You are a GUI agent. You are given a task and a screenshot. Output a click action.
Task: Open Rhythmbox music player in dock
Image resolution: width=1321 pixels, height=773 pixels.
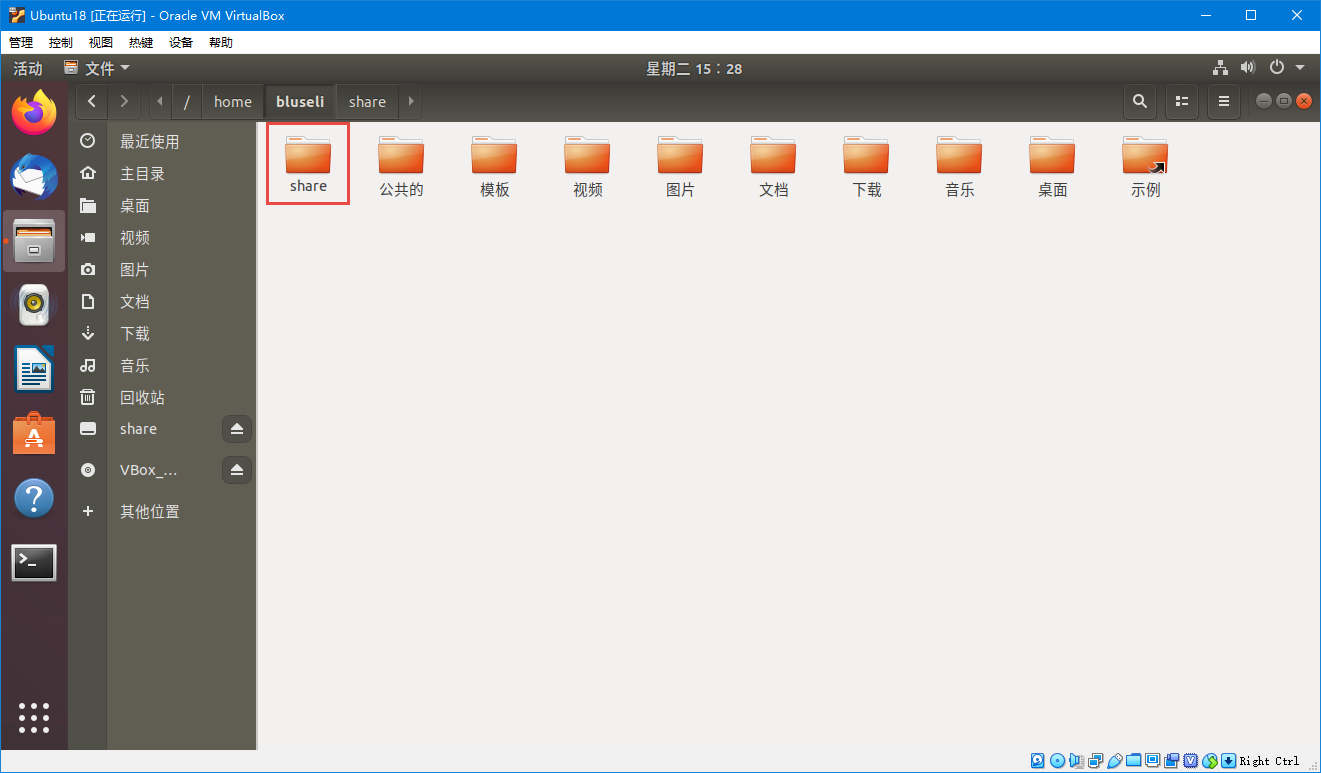34,305
